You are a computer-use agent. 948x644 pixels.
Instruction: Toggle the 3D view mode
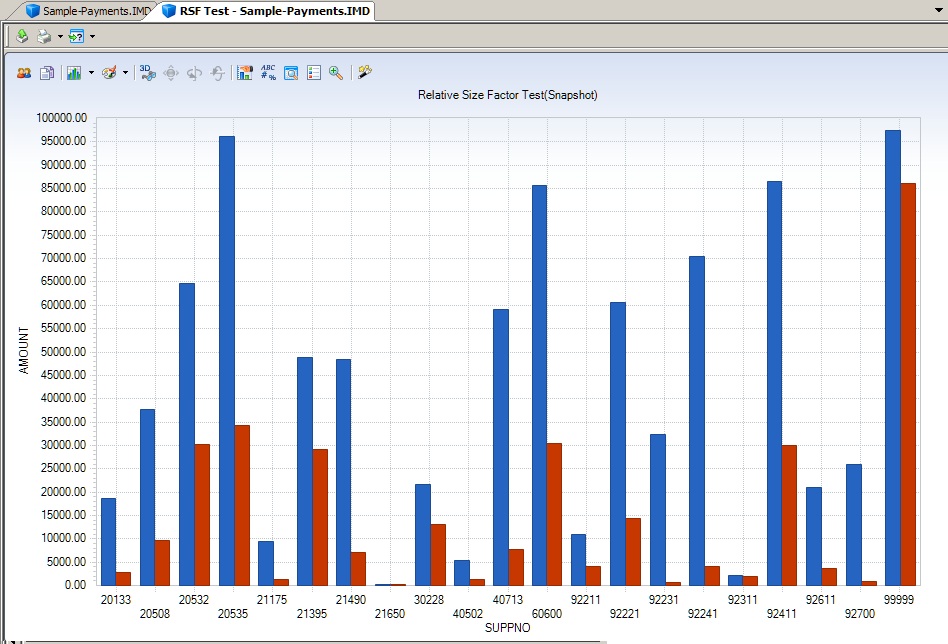147,73
